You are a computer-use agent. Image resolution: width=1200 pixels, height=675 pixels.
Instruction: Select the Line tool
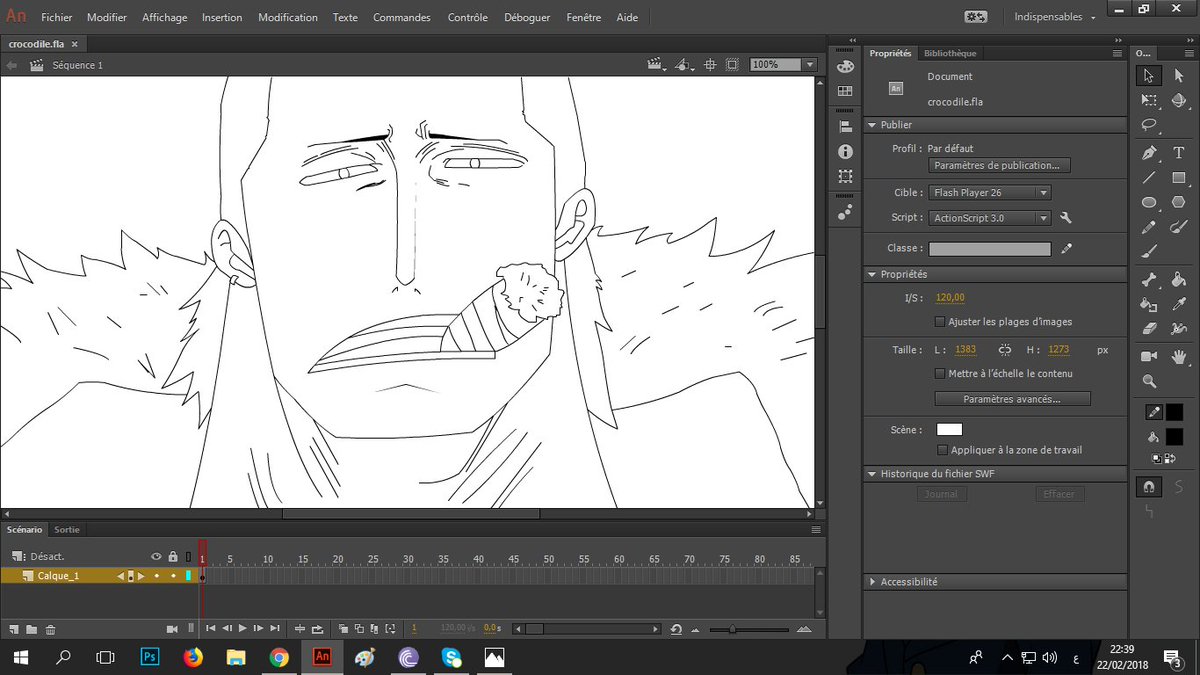click(1150, 178)
